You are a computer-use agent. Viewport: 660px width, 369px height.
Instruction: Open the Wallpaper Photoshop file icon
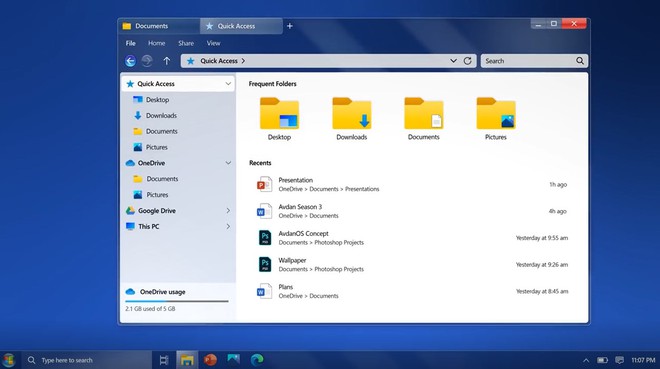pyautogui.click(x=265, y=264)
